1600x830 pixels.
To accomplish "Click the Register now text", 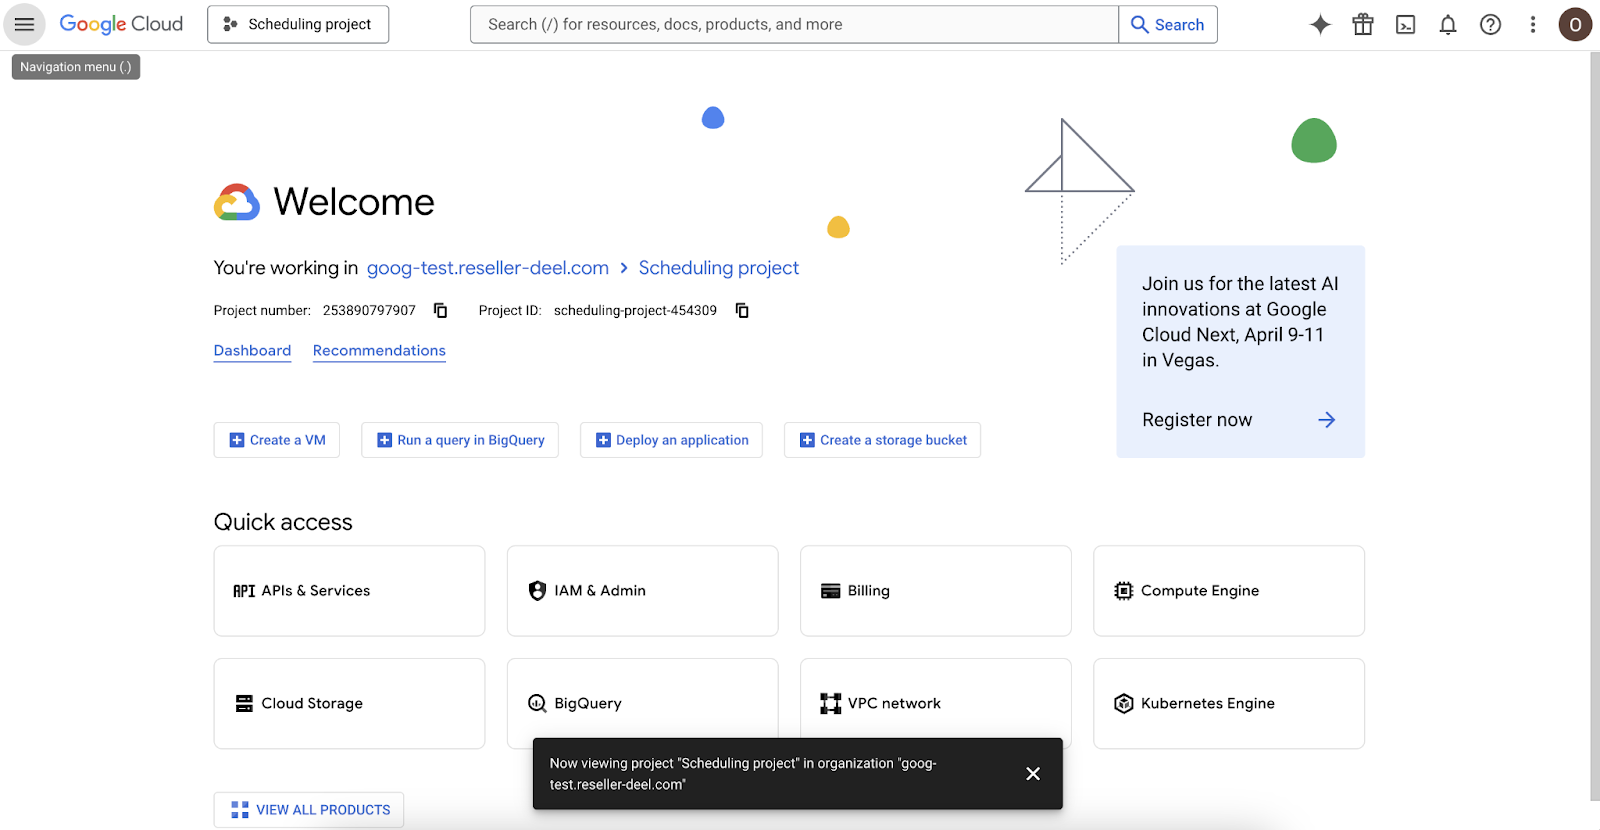I will coord(1197,420).
